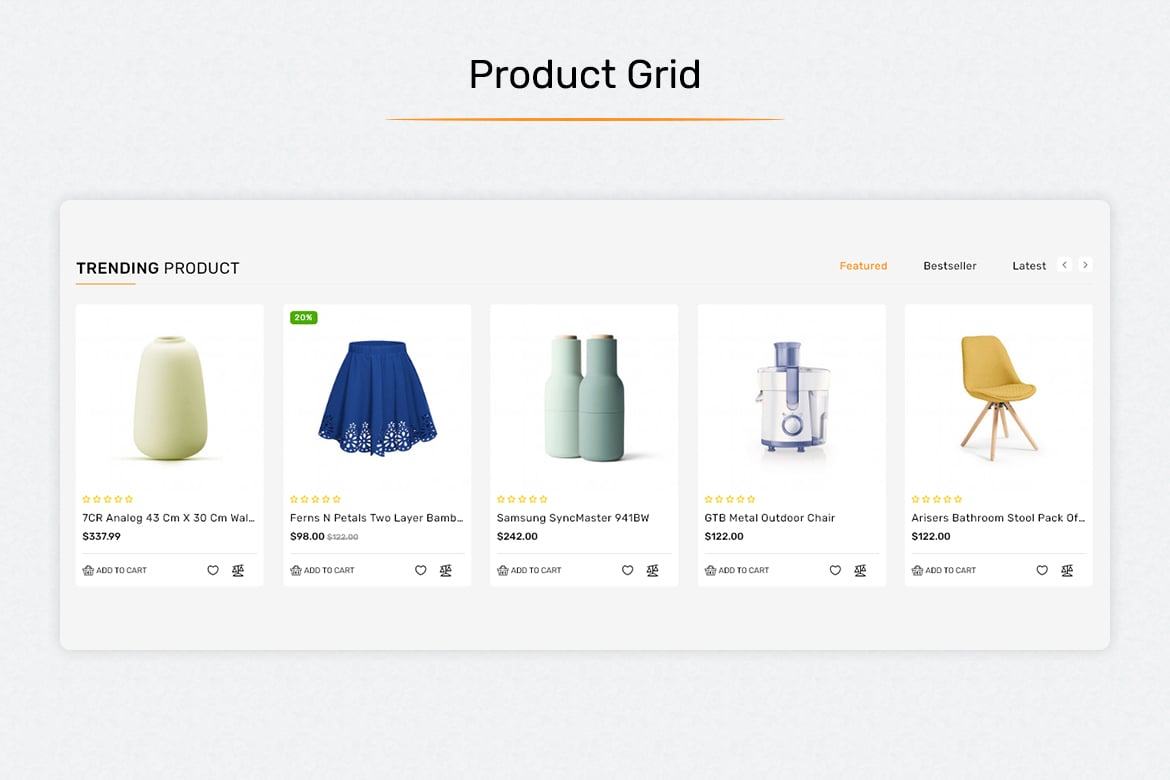View the cream vase product image
Viewport: 1170px width, 780px height.
170,397
